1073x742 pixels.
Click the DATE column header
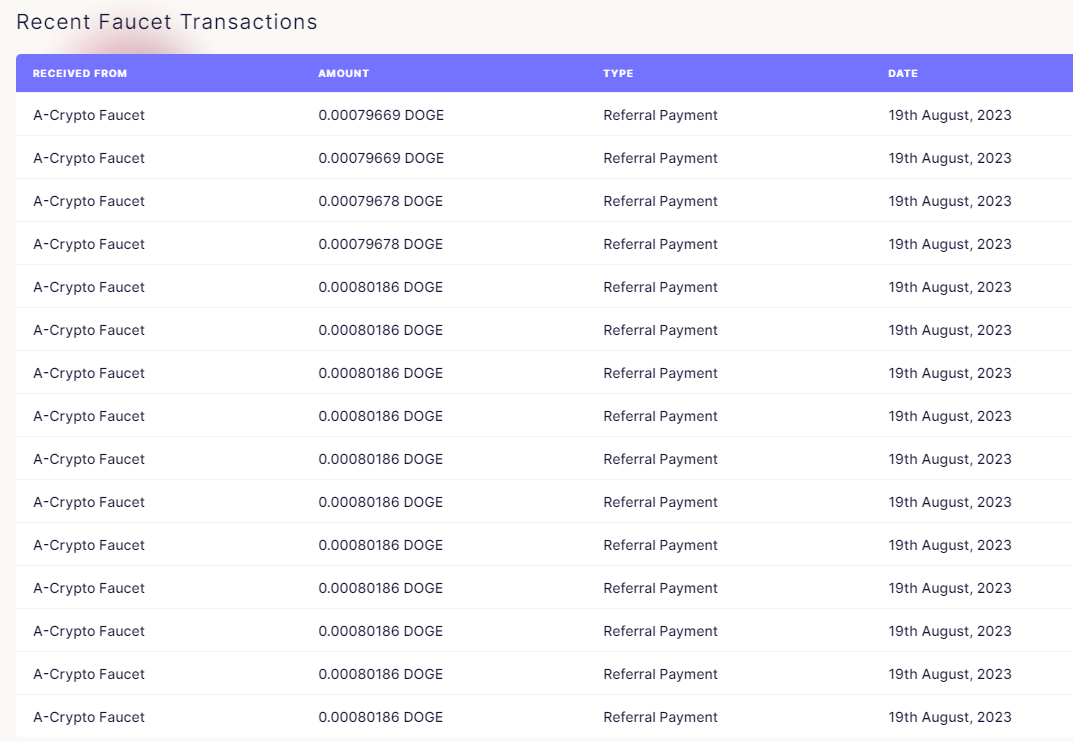(x=903, y=73)
